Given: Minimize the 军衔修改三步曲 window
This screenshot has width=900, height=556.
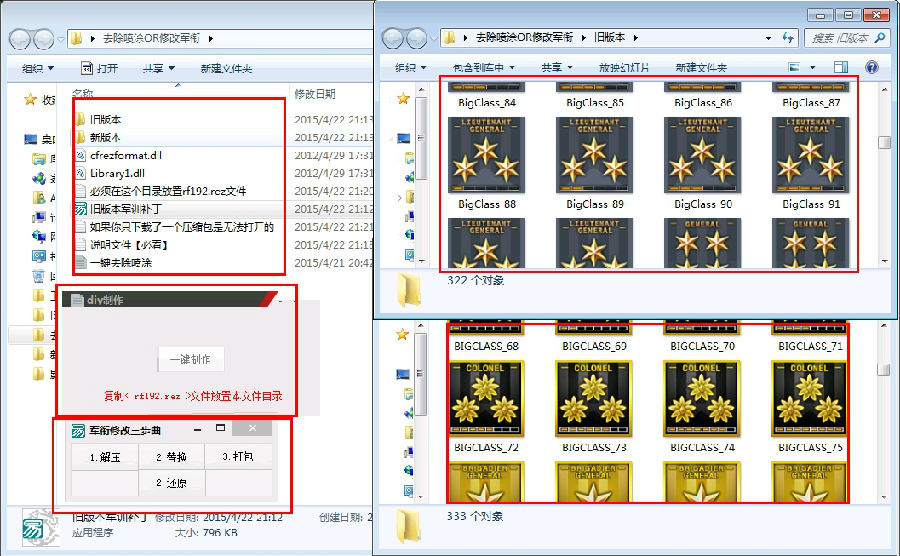Looking at the screenshot, I should coord(197,429).
